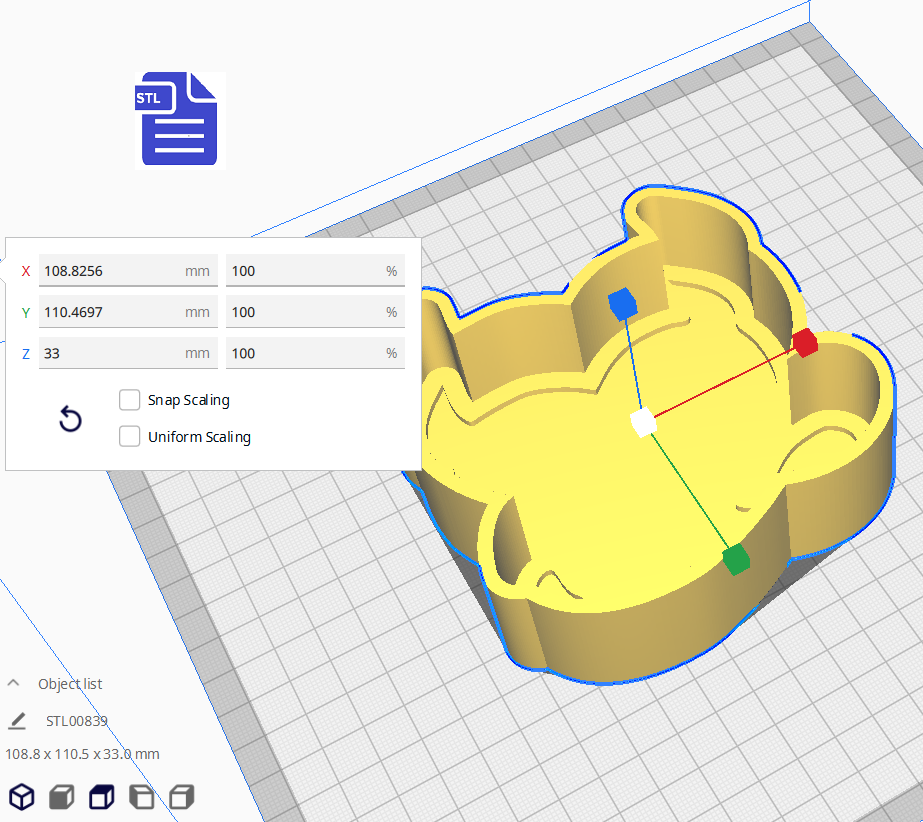This screenshot has width=923, height=822.
Task: Select the left side view cube icon
Action: (x=141, y=797)
